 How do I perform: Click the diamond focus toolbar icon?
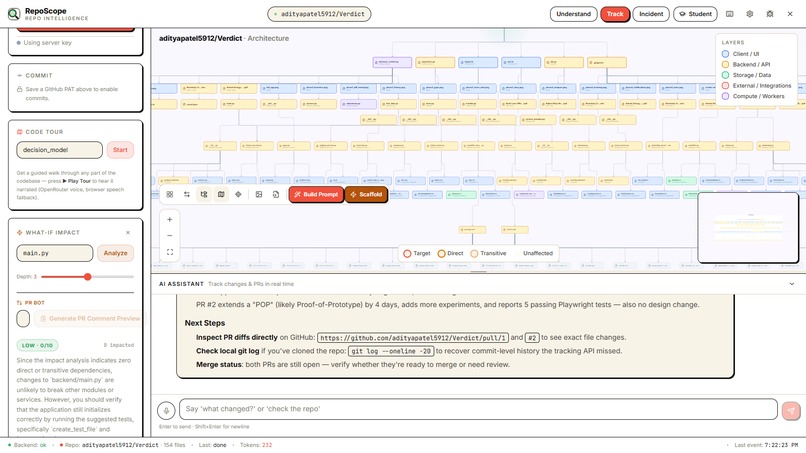click(x=238, y=194)
